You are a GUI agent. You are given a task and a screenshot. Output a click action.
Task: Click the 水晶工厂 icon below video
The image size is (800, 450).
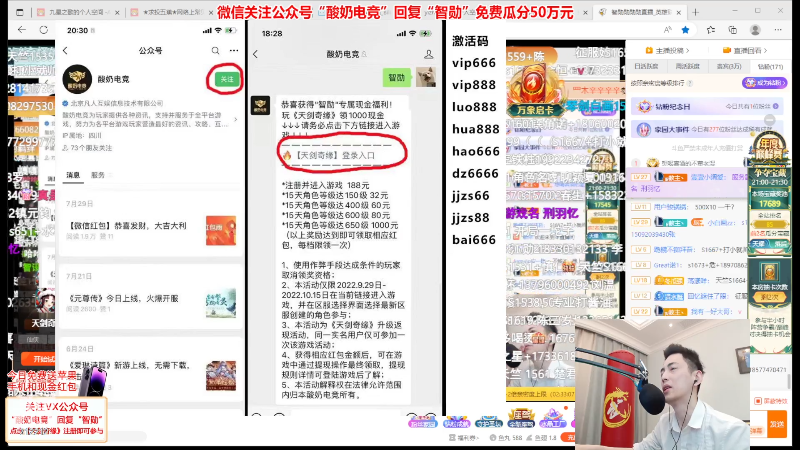pos(553,419)
